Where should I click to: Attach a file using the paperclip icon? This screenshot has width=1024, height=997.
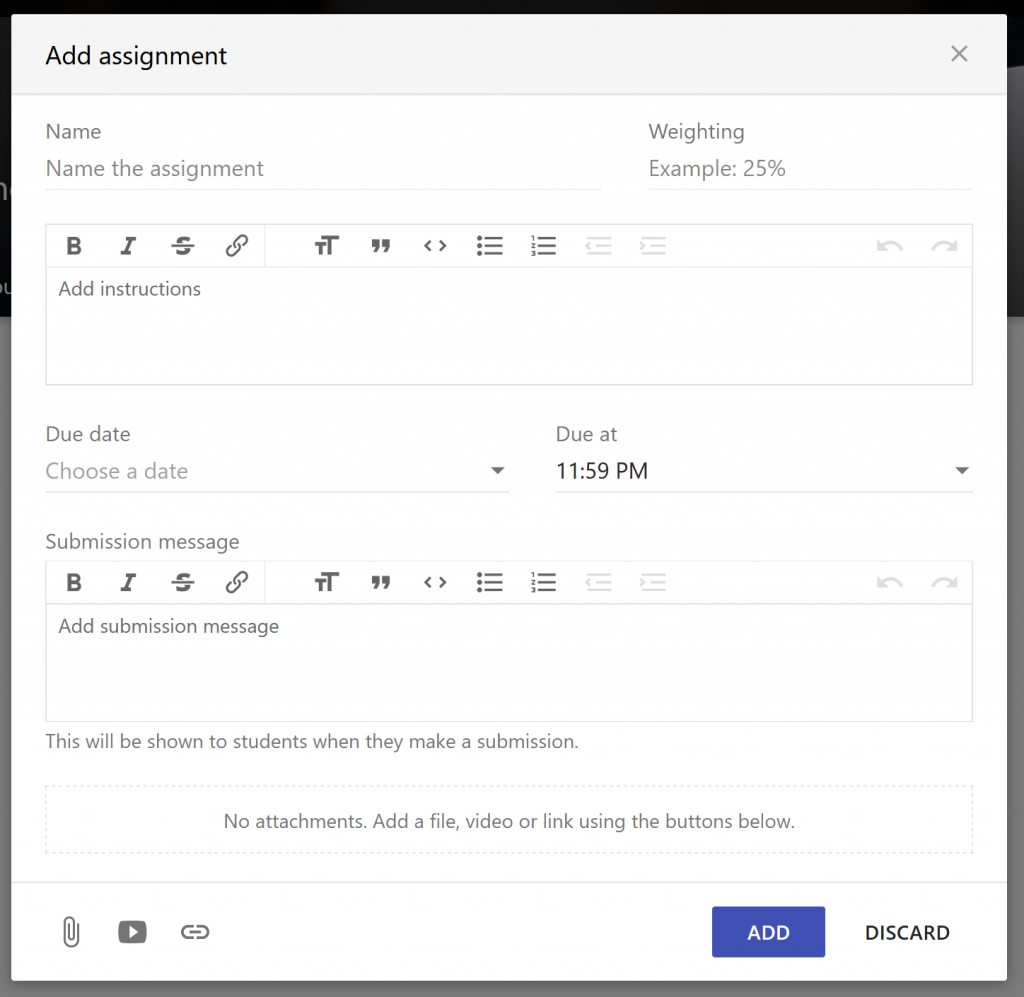[x=70, y=931]
